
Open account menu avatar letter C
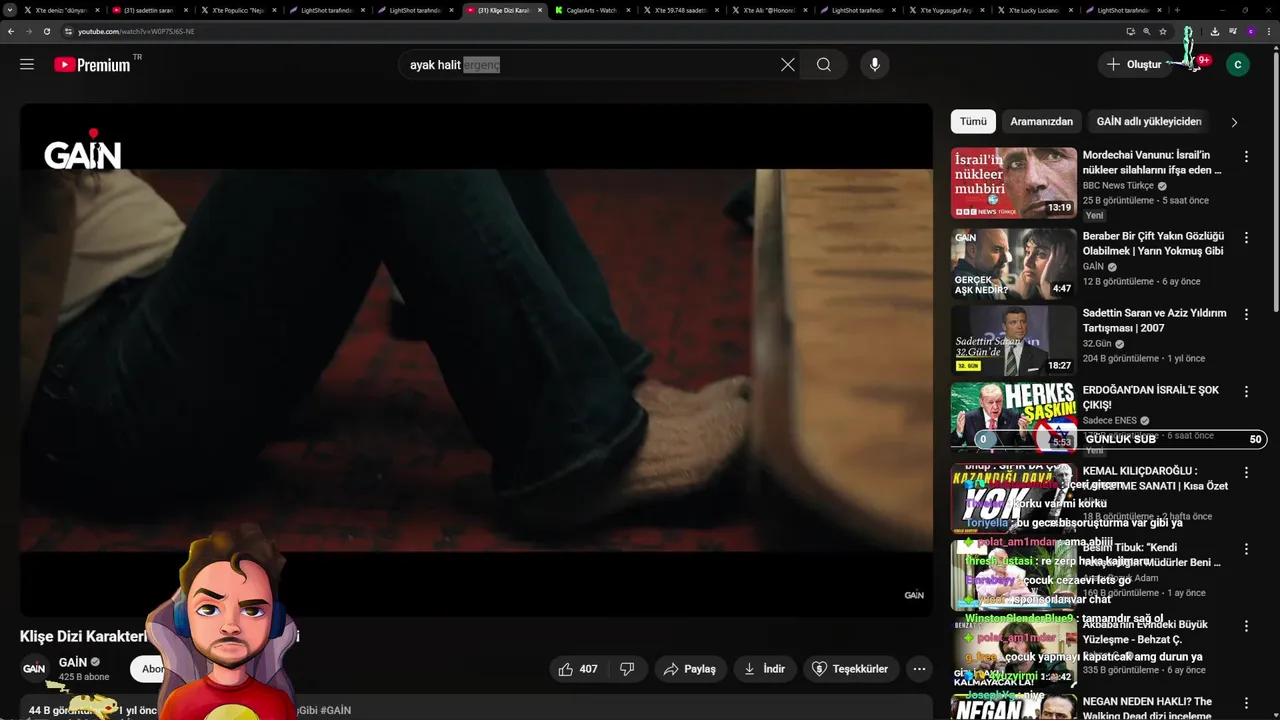[x=1238, y=64]
